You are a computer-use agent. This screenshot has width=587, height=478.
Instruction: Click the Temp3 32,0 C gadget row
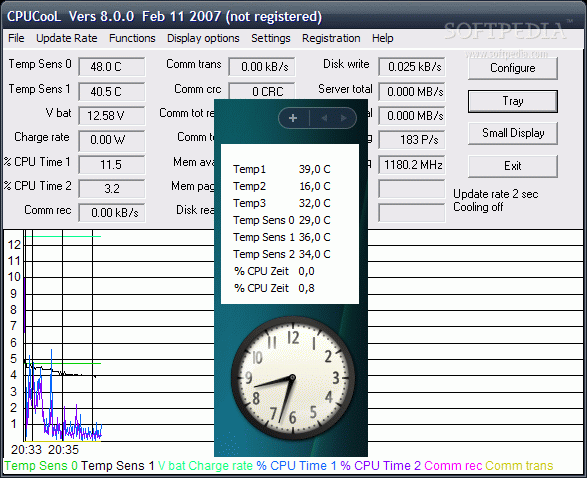pyautogui.click(x=282, y=203)
